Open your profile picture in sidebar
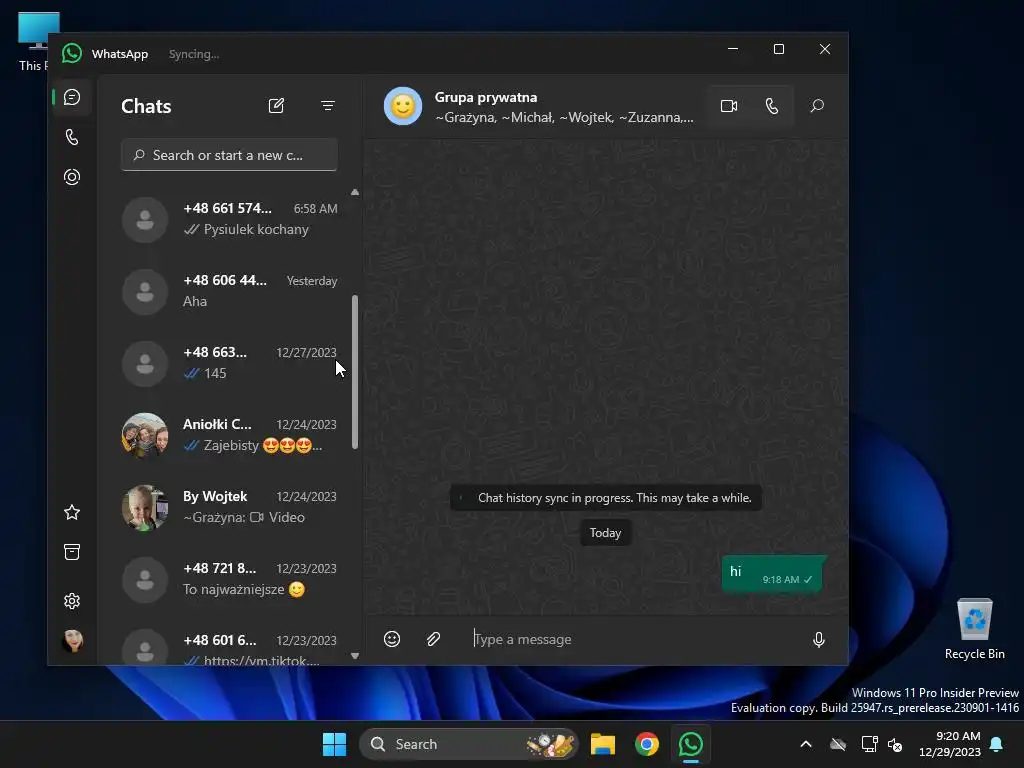Screen dimensions: 1024x768 click(72, 641)
